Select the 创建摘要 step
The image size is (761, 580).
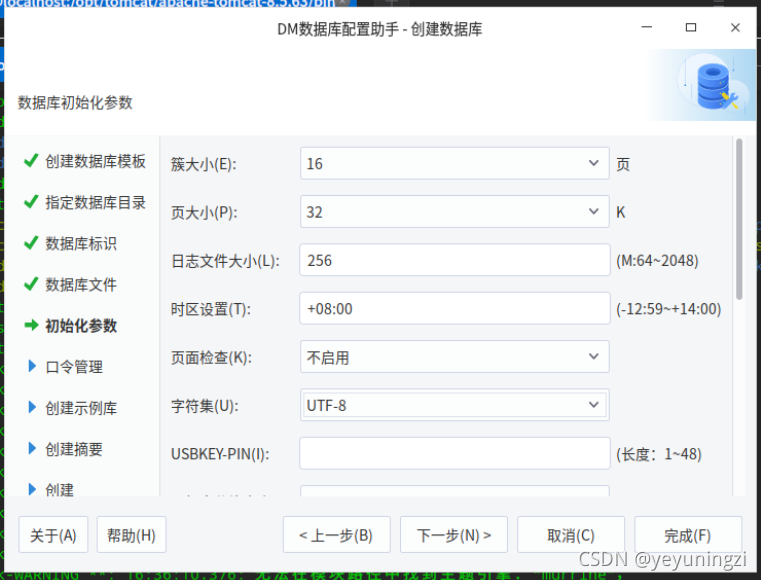(74, 449)
